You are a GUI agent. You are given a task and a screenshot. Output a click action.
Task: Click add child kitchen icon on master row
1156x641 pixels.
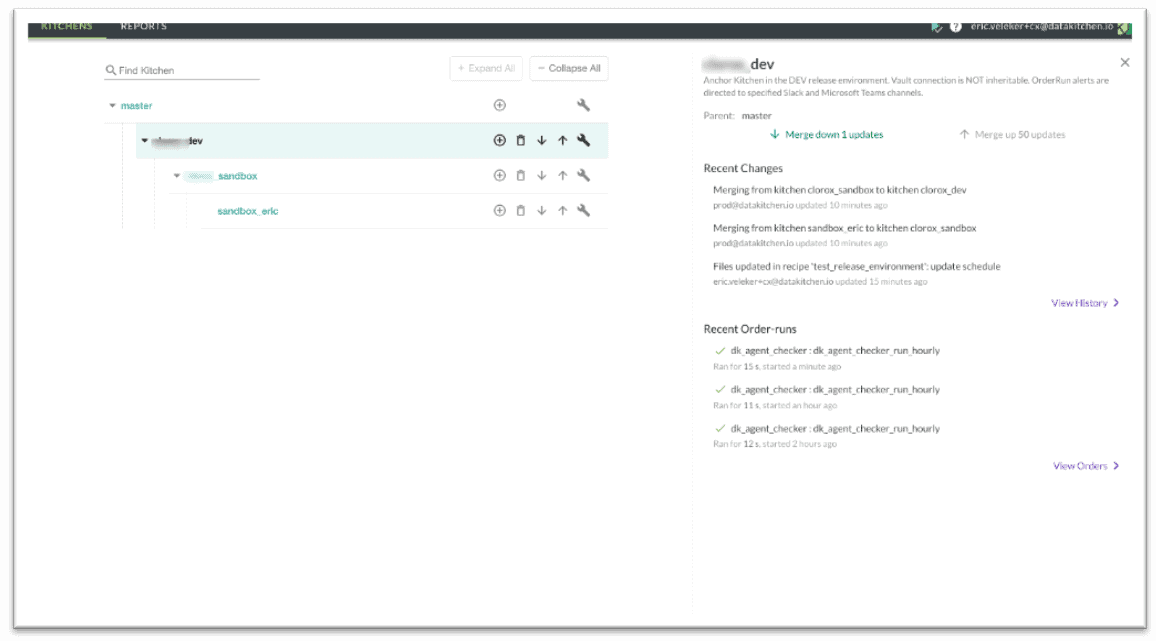[500, 105]
